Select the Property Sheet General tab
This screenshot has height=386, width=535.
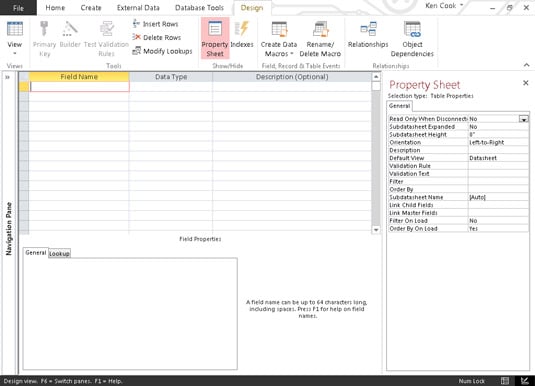[x=399, y=106]
